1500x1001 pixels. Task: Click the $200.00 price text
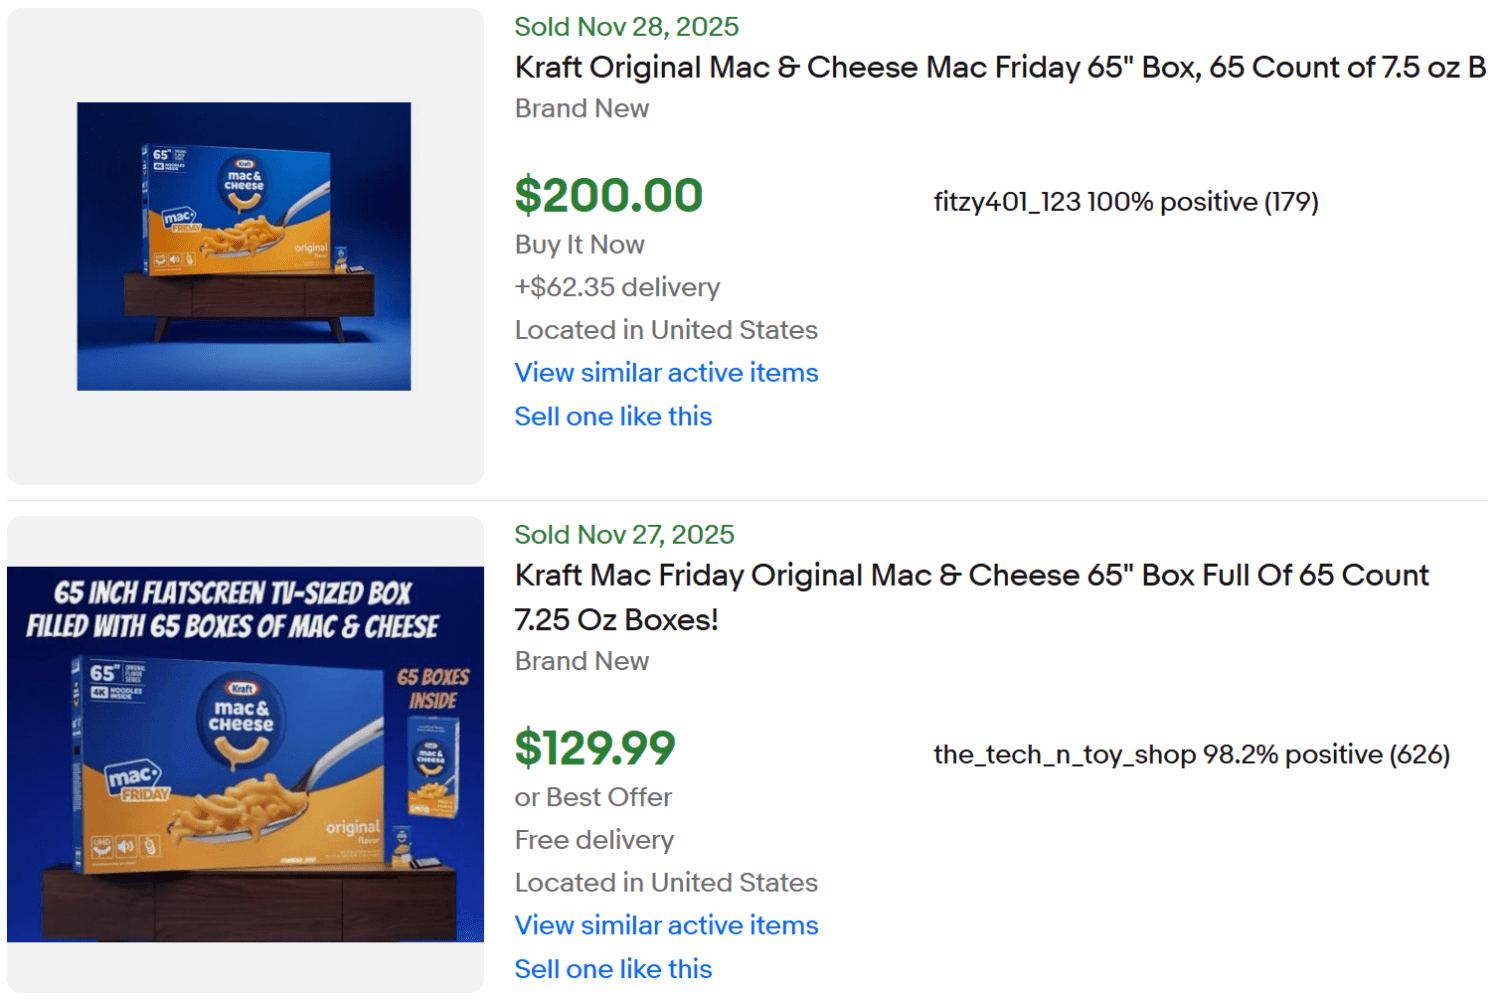[609, 194]
